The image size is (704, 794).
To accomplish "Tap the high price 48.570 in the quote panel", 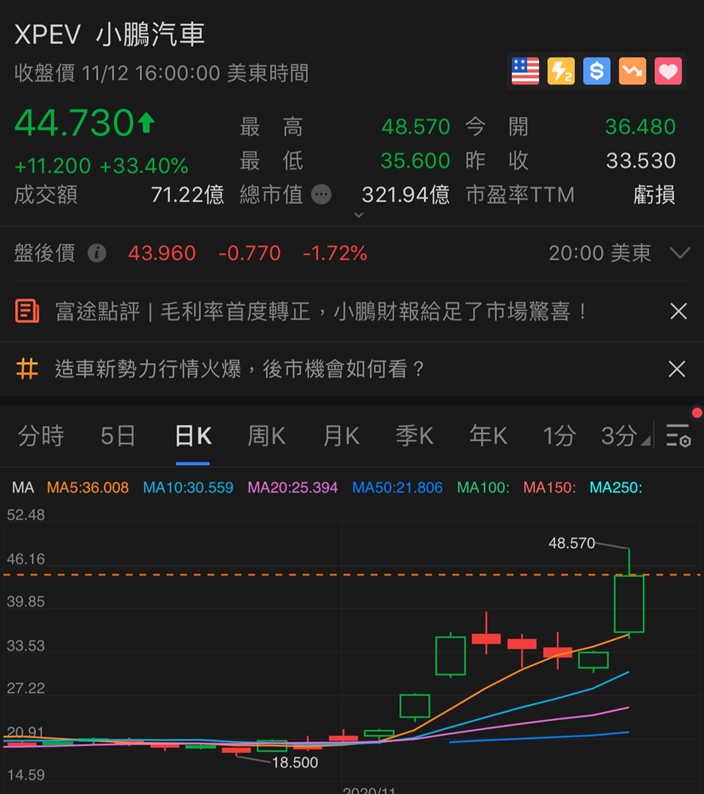I will click(x=415, y=127).
